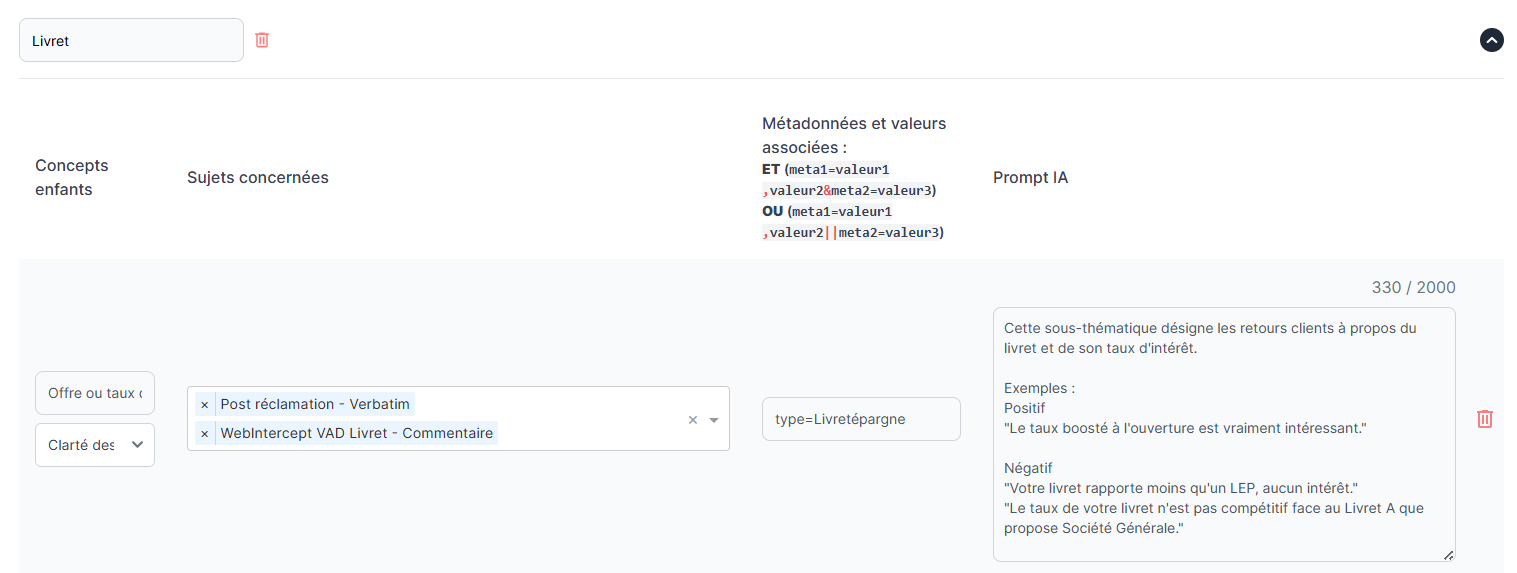Open the "Clarté des" dropdown
The width and height of the screenshot is (1517, 573).
[95, 445]
